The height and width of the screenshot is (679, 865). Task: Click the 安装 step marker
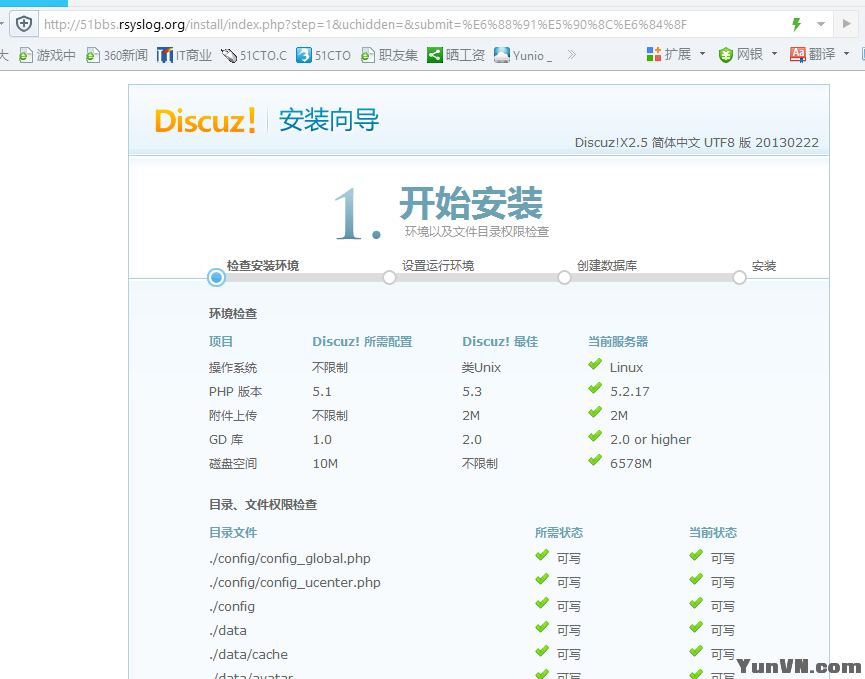click(x=739, y=277)
